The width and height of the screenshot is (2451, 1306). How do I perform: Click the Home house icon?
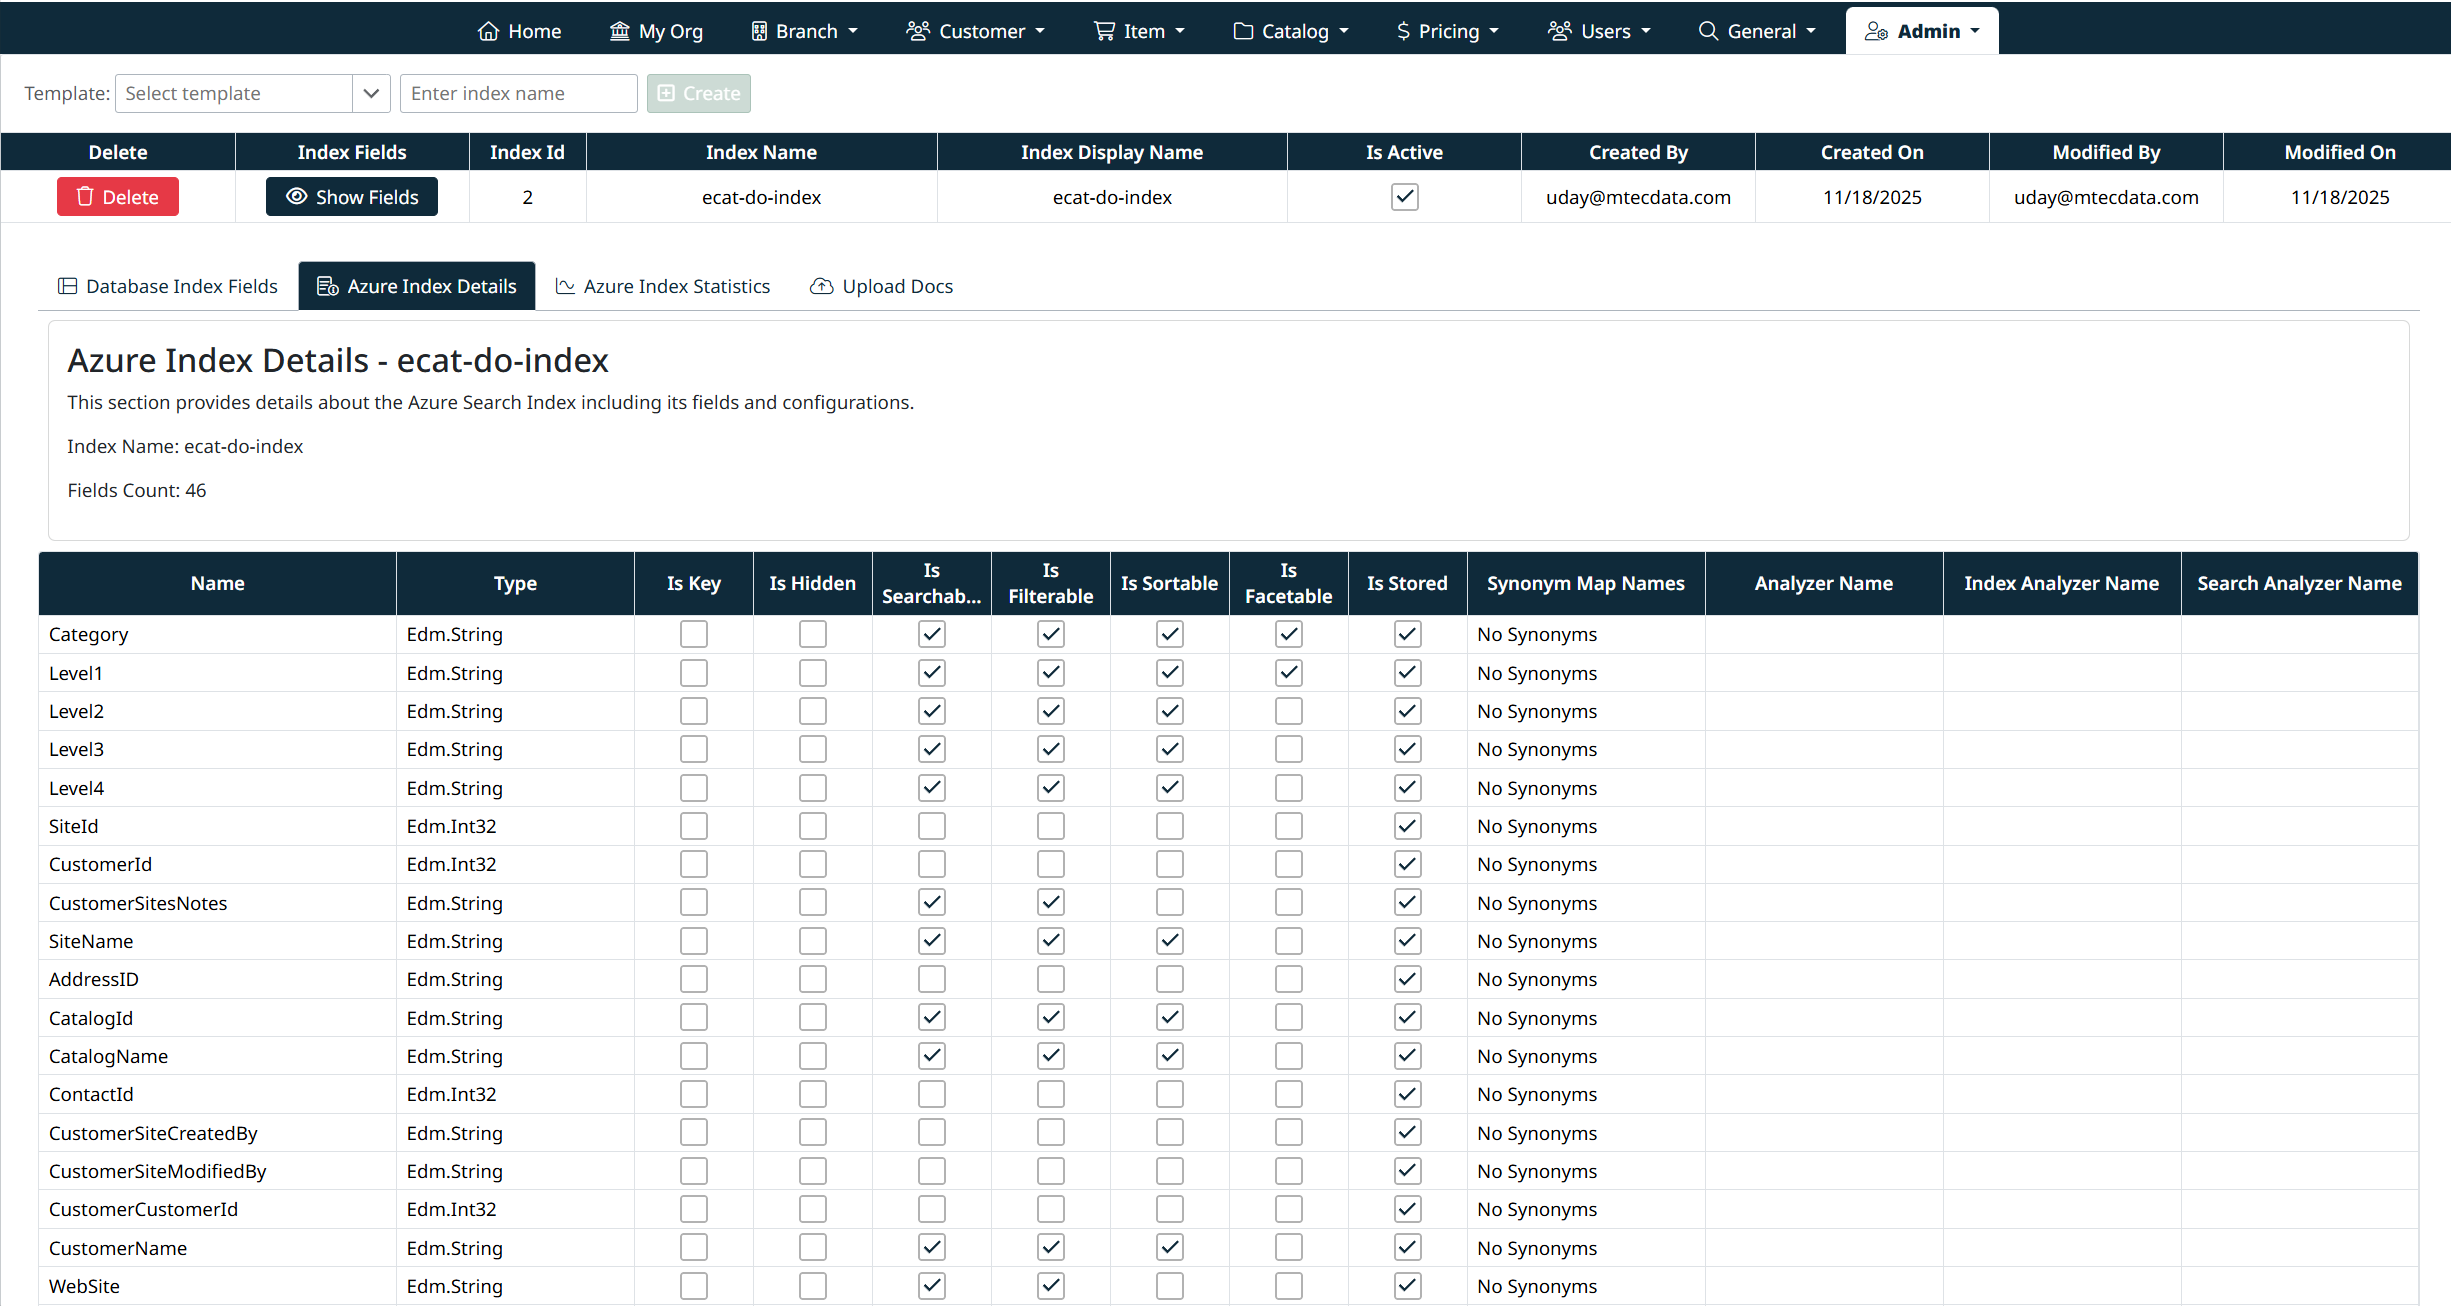(x=488, y=31)
